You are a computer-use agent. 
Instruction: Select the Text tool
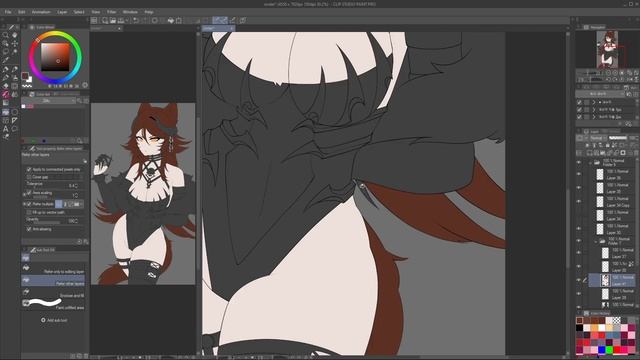coord(6,129)
